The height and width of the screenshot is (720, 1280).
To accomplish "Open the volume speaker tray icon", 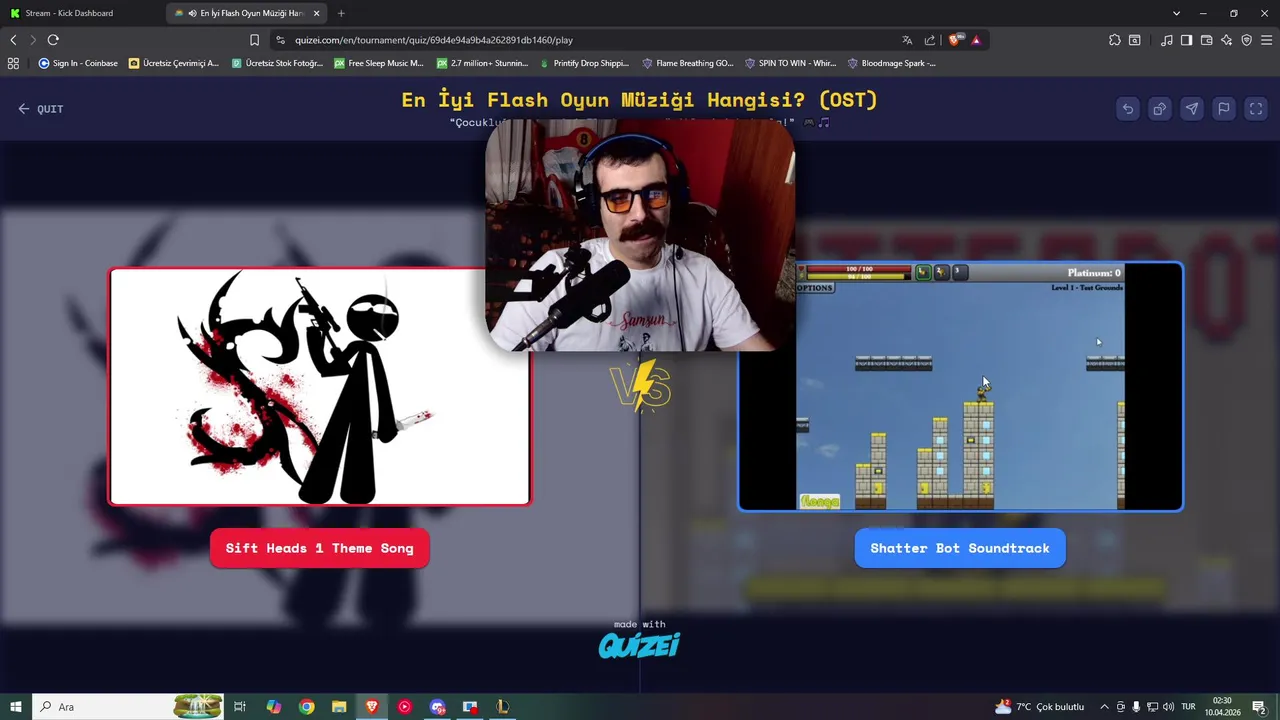I will pyautogui.click(x=1168, y=707).
